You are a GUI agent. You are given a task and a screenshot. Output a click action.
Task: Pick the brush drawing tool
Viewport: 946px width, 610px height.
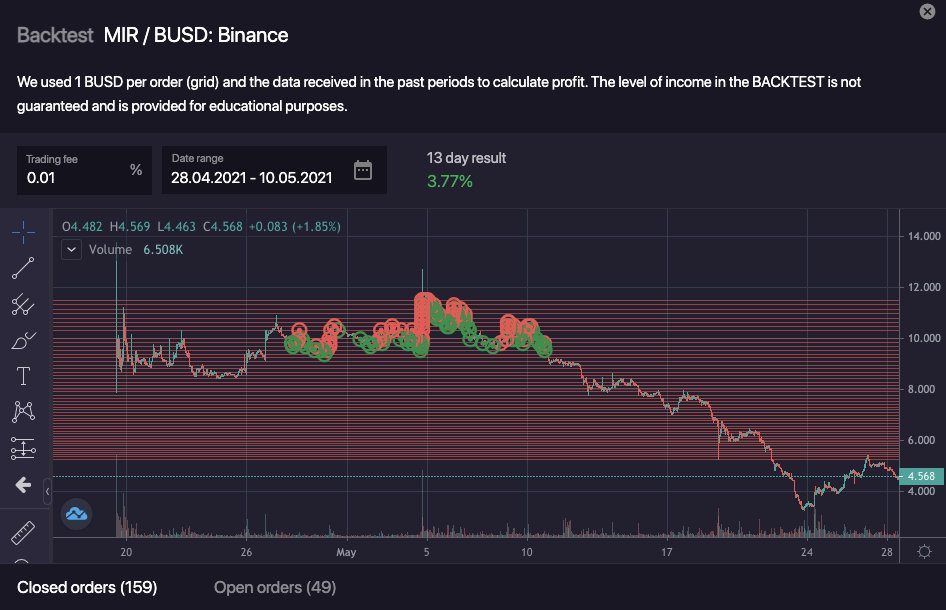coord(23,341)
